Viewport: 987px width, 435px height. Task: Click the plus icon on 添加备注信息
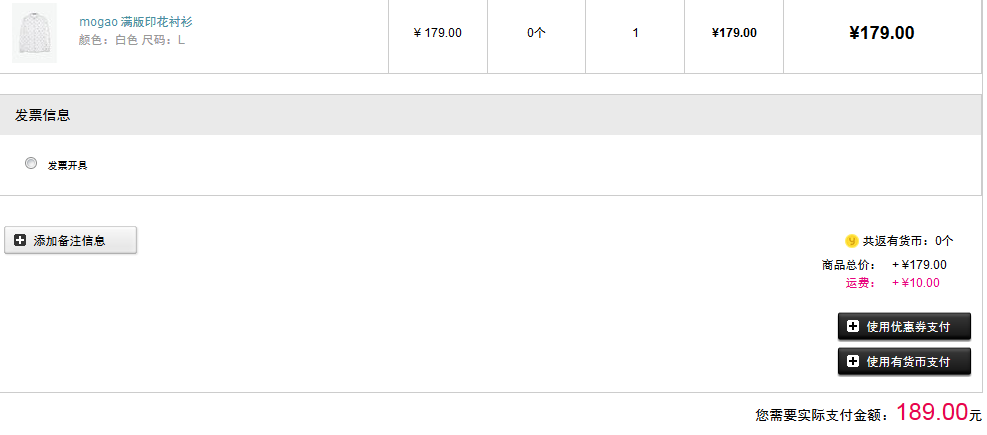20,240
